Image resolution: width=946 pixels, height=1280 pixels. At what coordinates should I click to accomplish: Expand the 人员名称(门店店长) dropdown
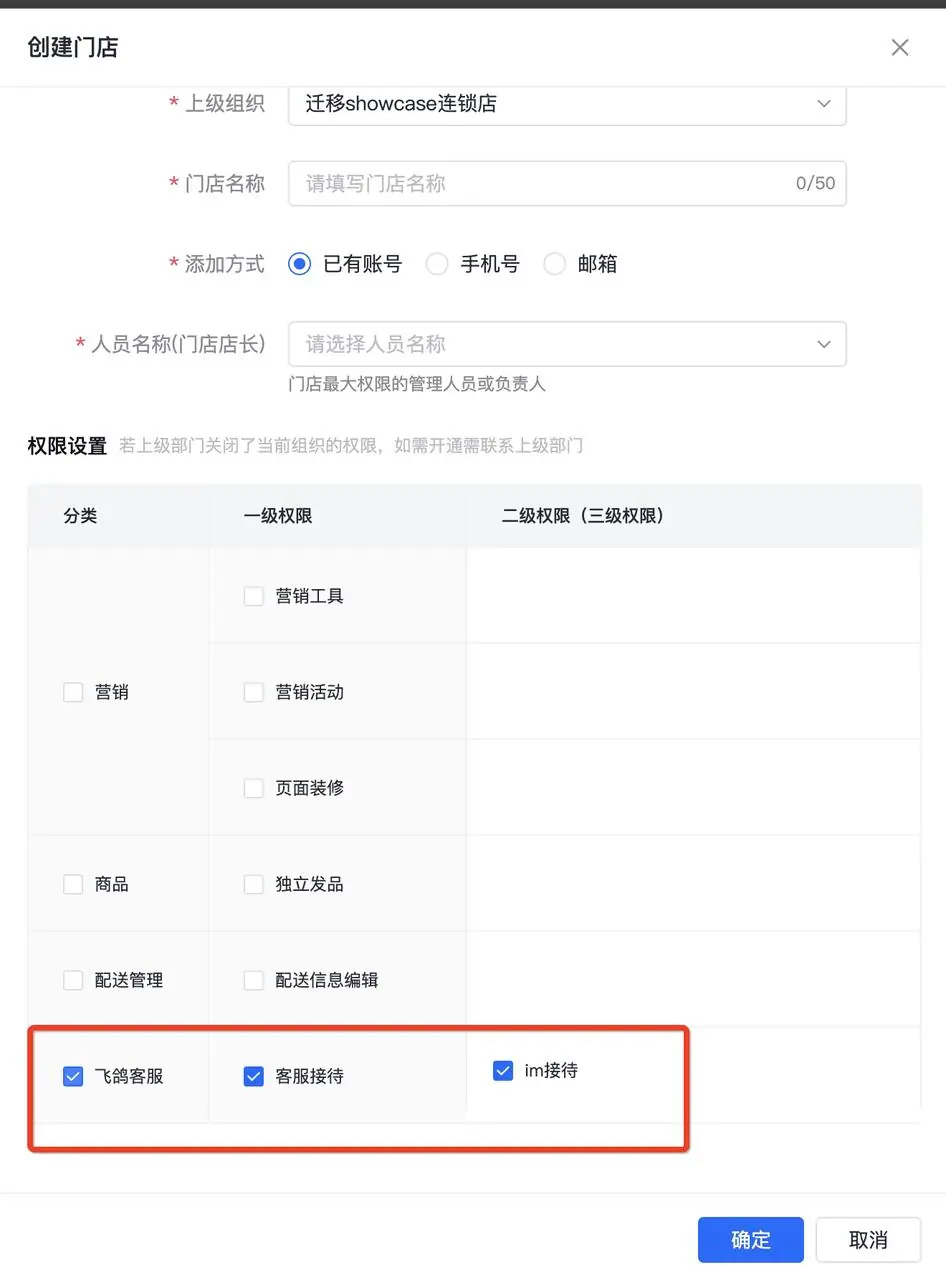[567, 344]
